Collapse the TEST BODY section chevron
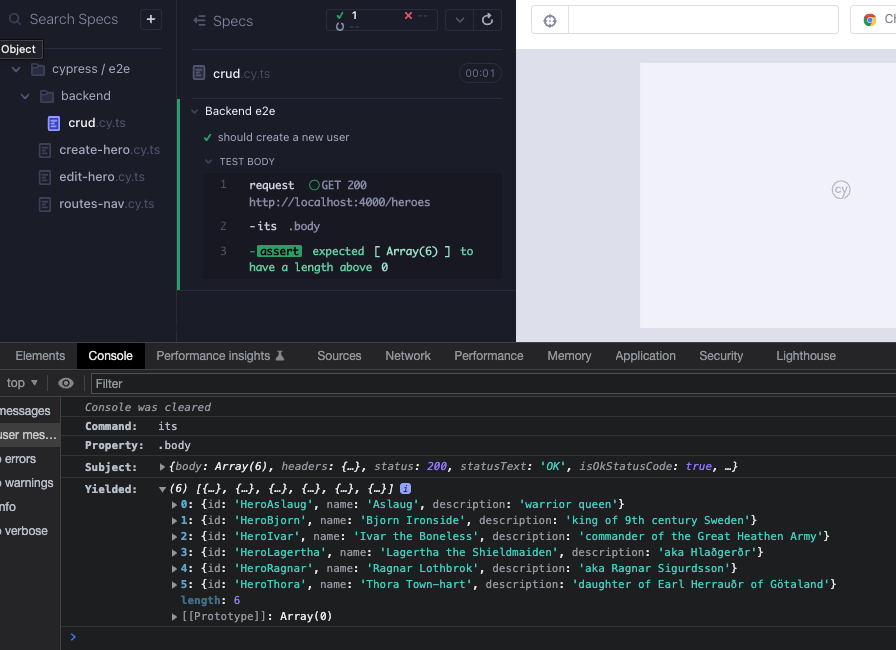This screenshot has height=650, width=896. pyautogui.click(x=209, y=162)
